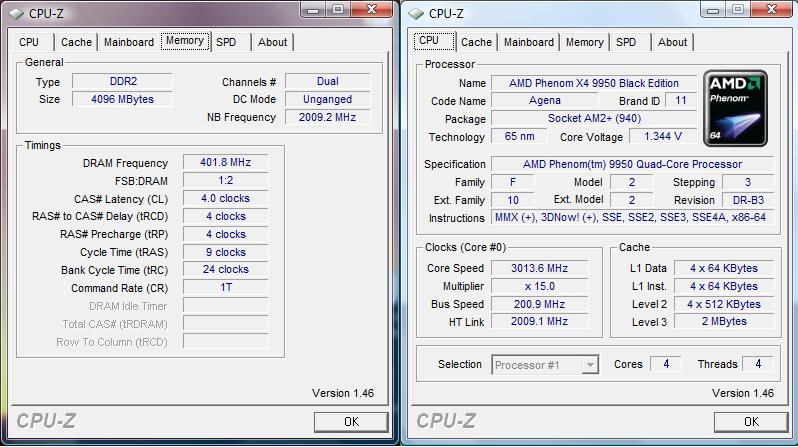
Task: Click the Socket AM2+ (940) package value
Action: tap(593, 118)
